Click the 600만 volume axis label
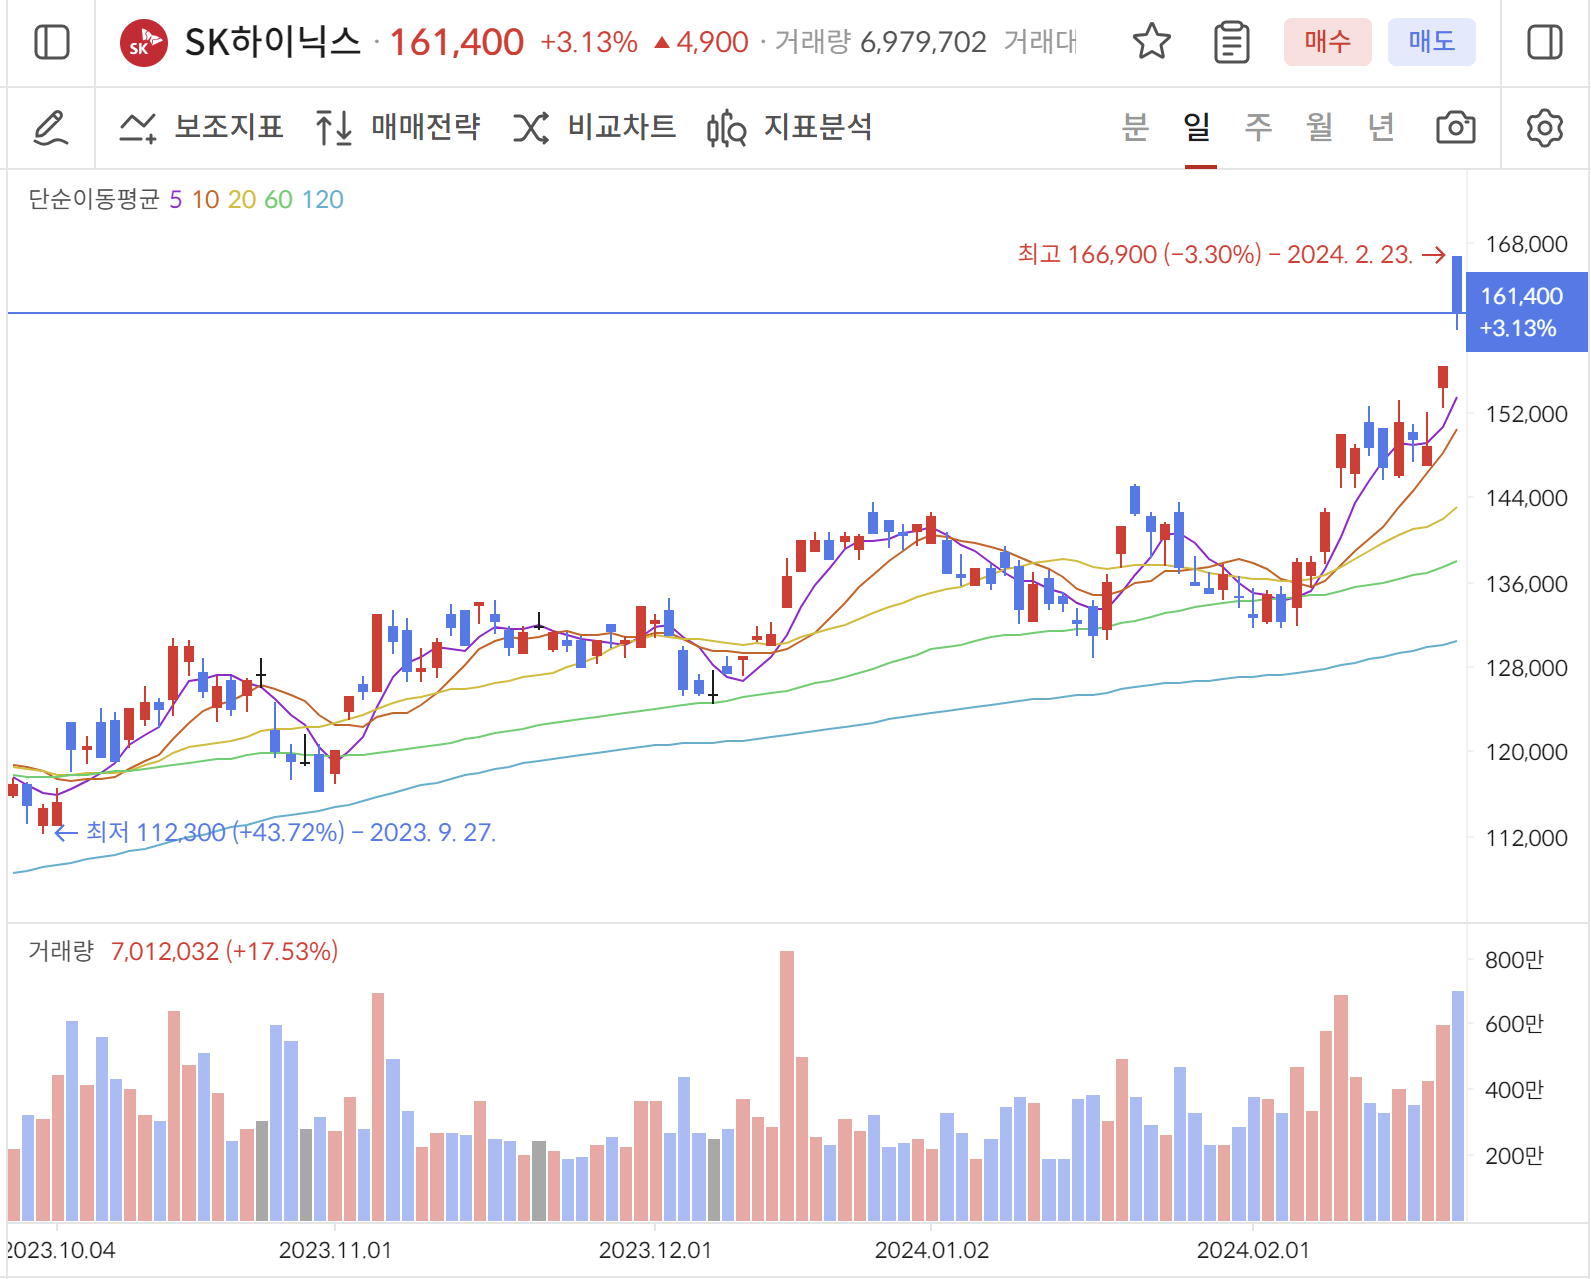 pos(1514,1024)
